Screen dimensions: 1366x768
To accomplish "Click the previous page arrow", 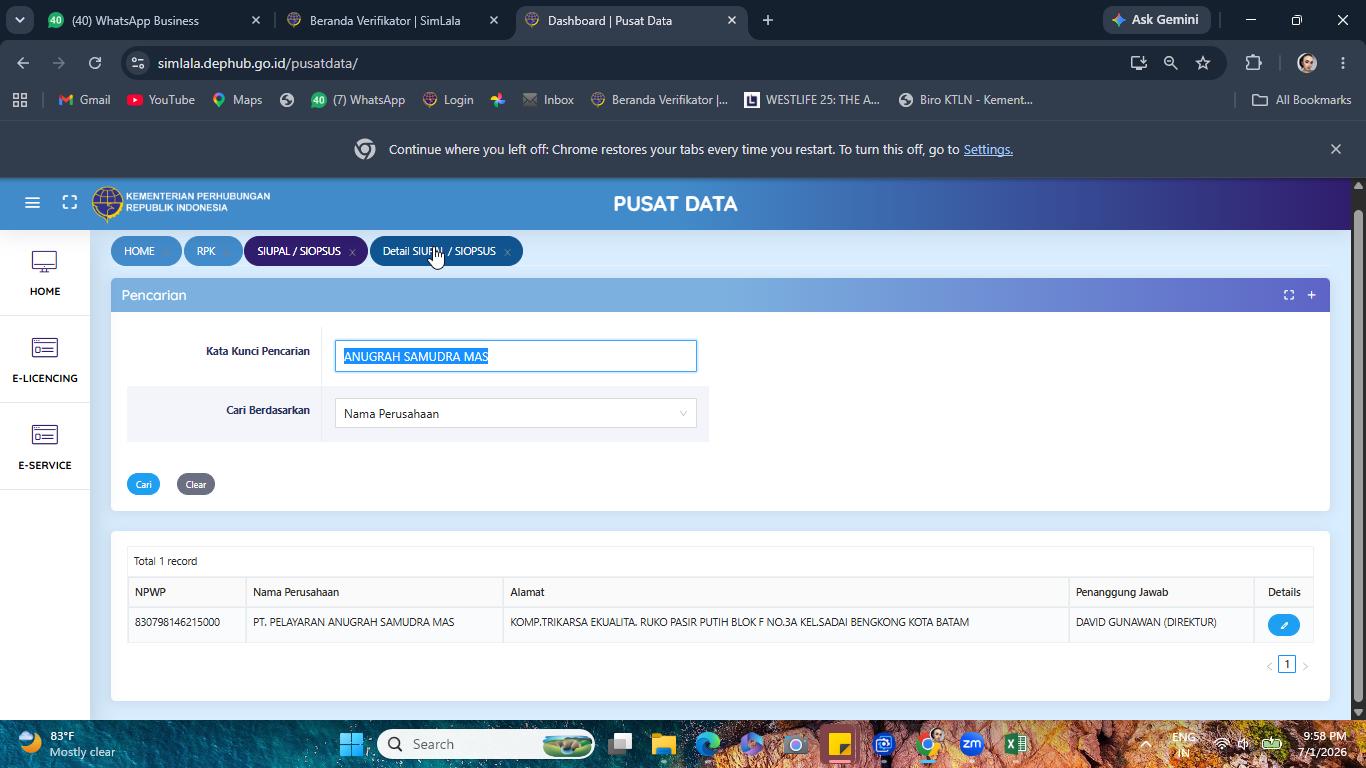I will point(1269,666).
